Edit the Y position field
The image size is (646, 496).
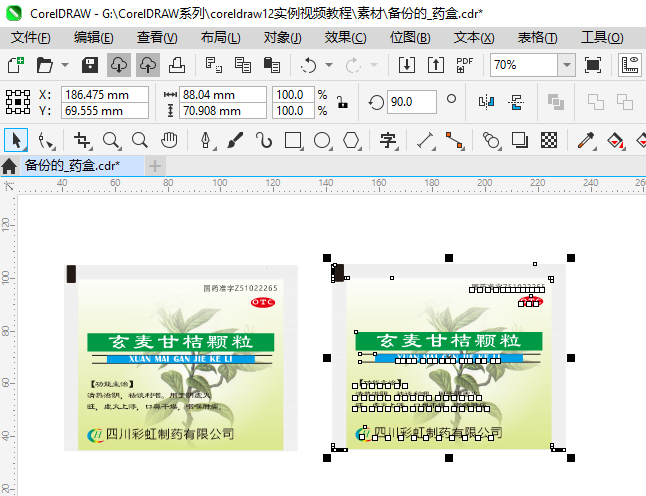[105, 111]
